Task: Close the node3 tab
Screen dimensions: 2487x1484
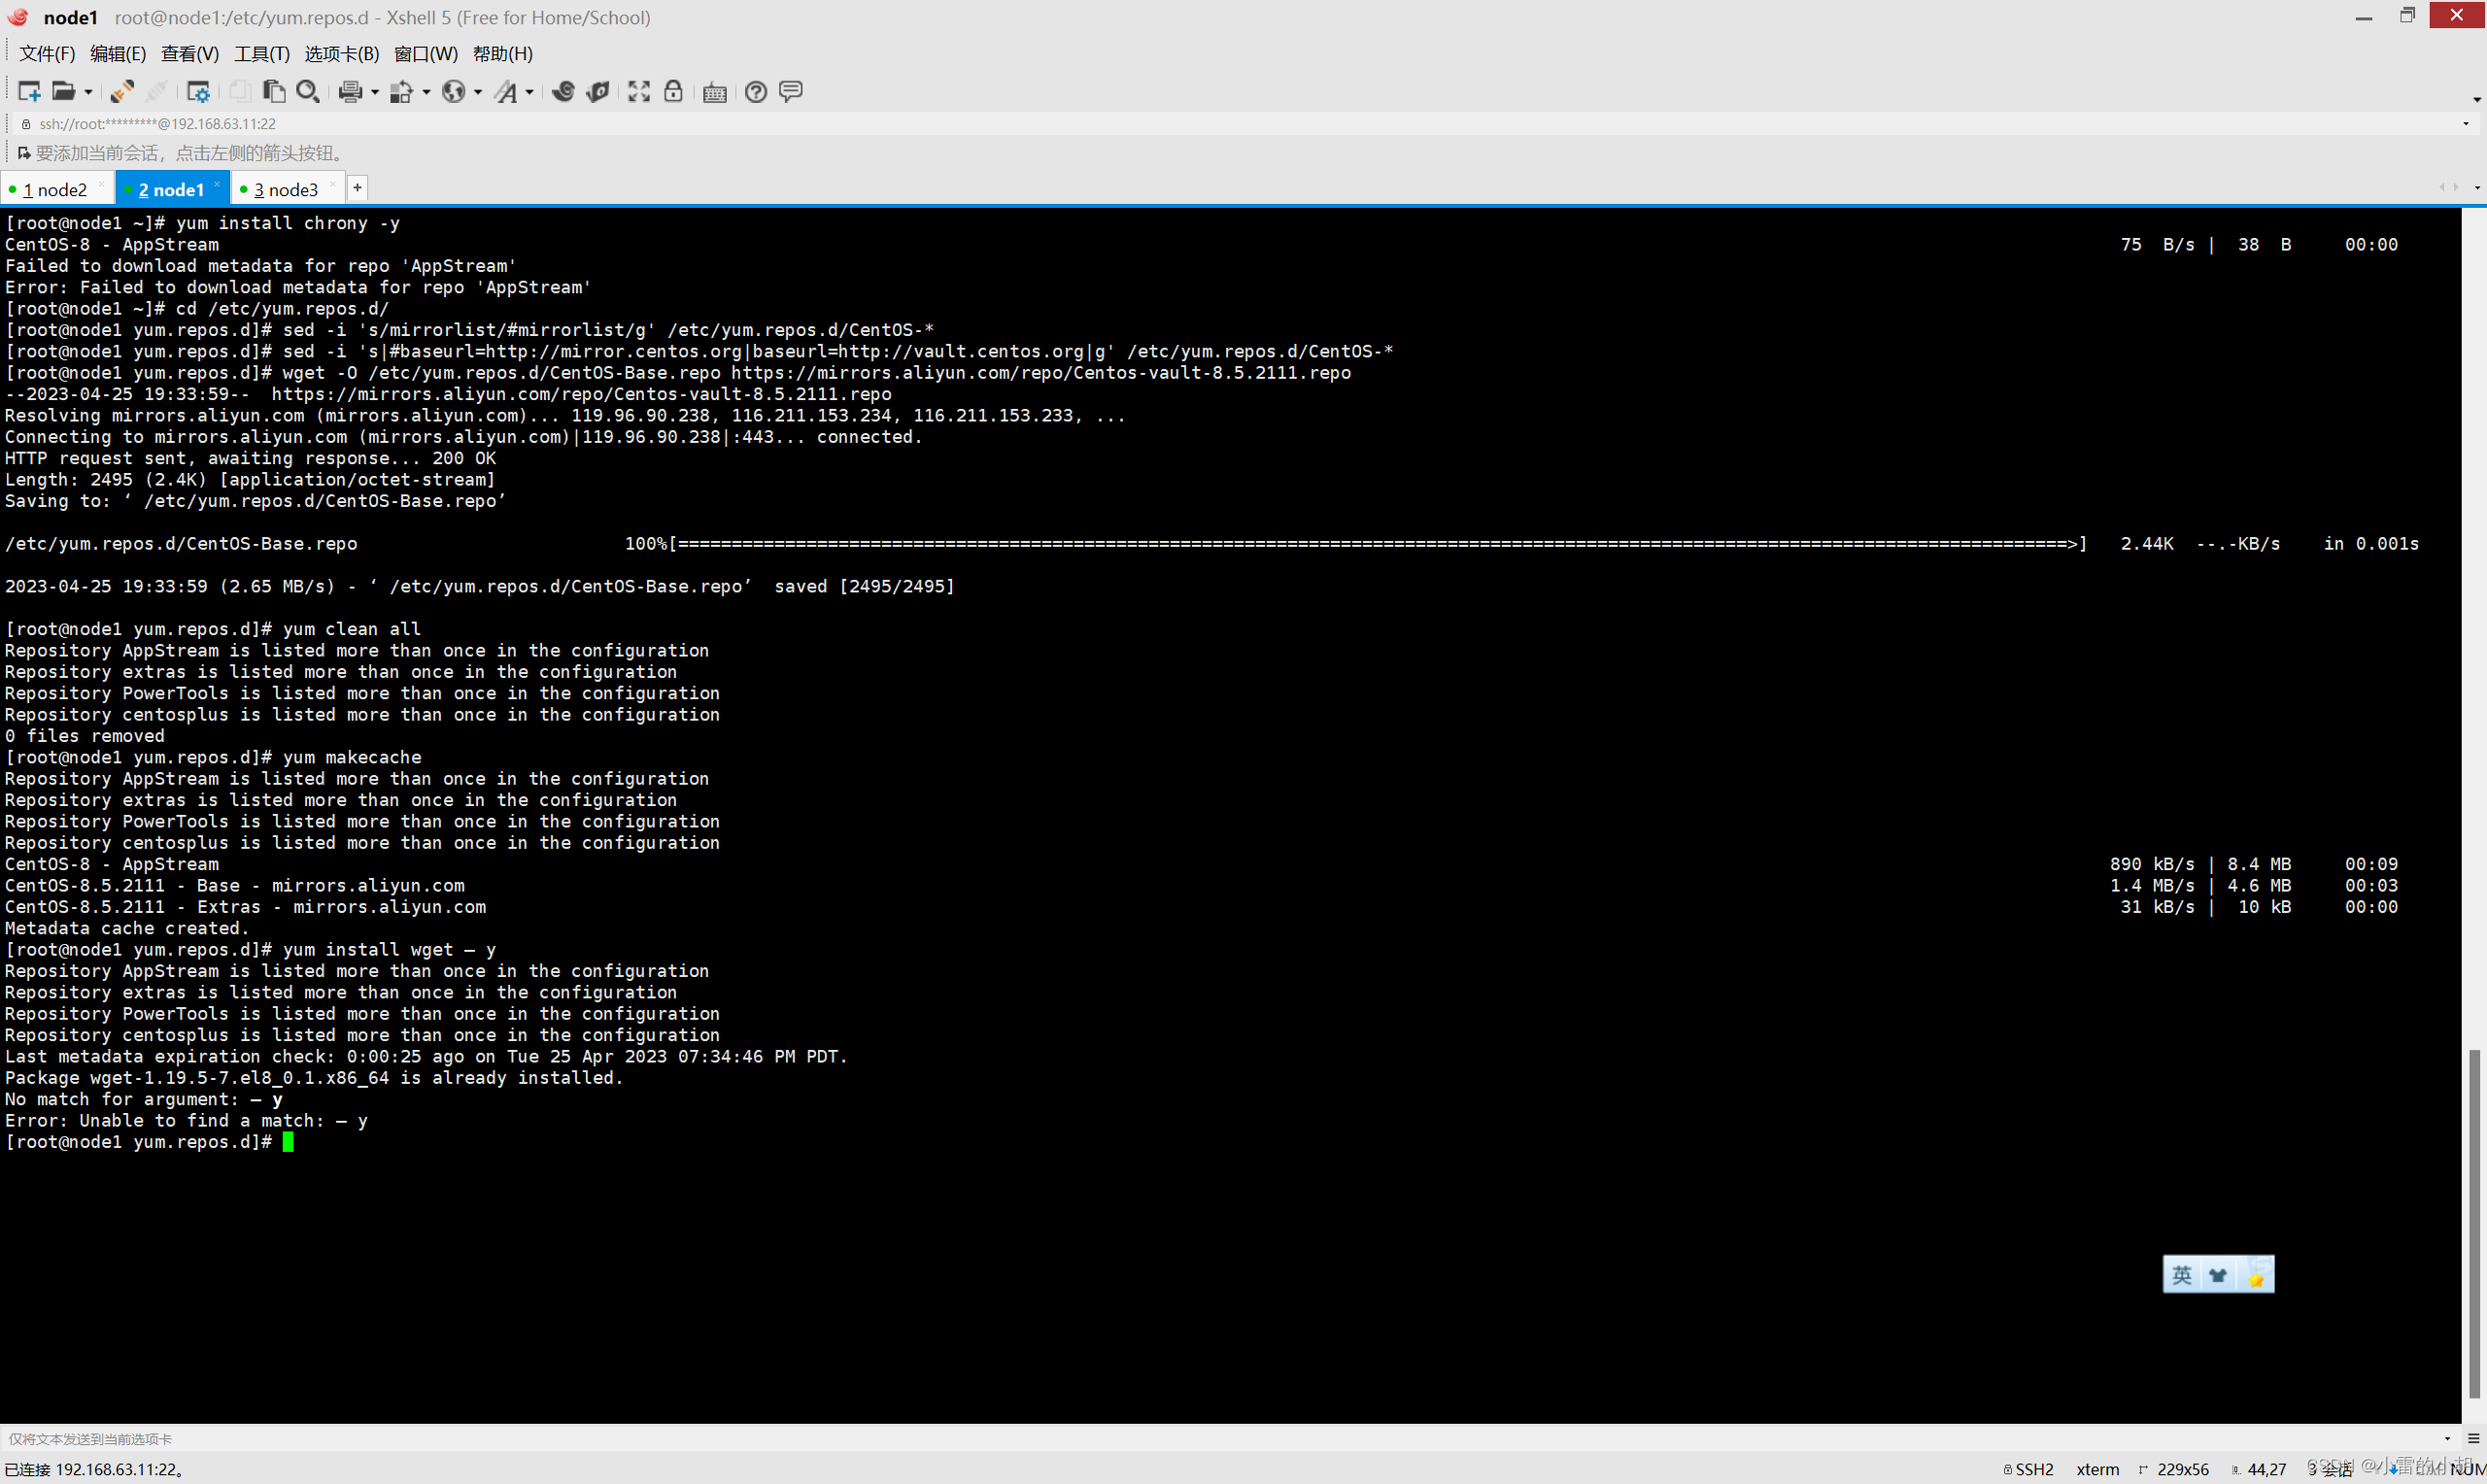Action: pyautogui.click(x=333, y=183)
